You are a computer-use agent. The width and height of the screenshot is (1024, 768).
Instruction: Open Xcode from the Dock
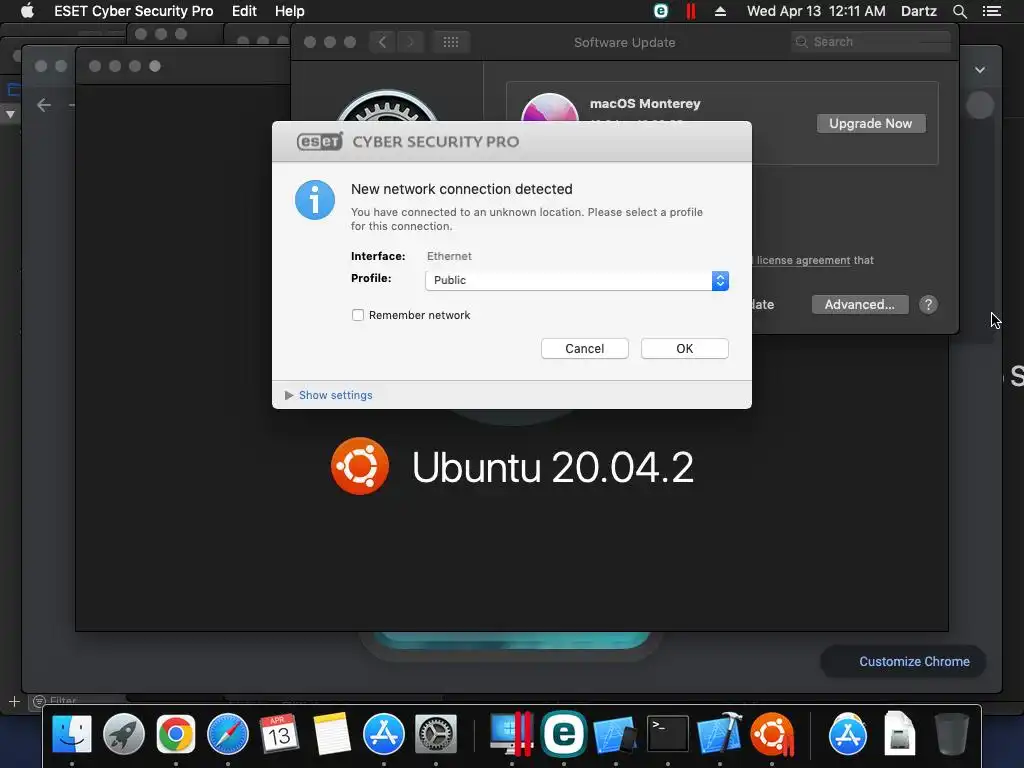[720, 734]
